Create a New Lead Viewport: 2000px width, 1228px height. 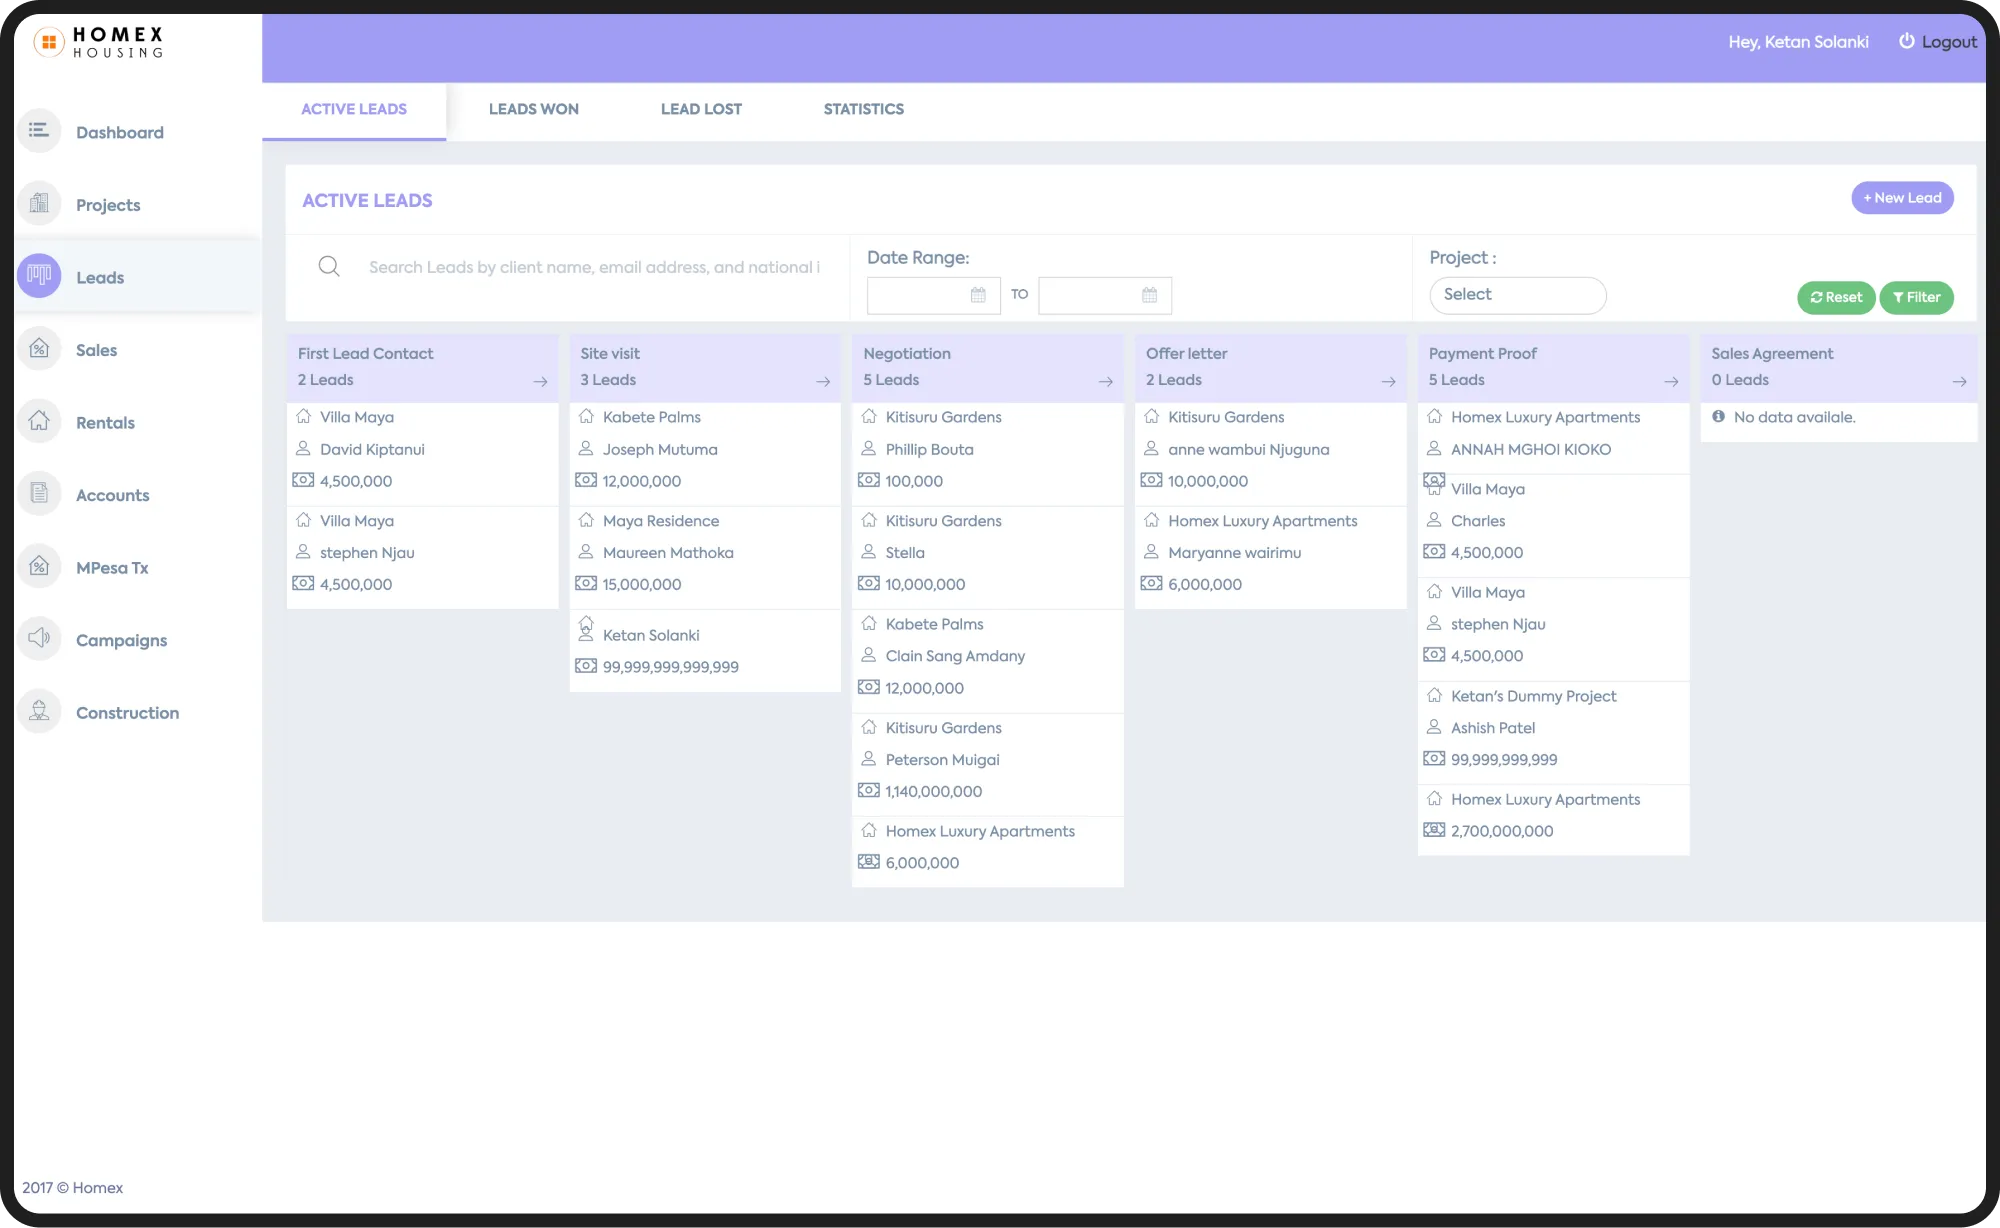point(1902,198)
